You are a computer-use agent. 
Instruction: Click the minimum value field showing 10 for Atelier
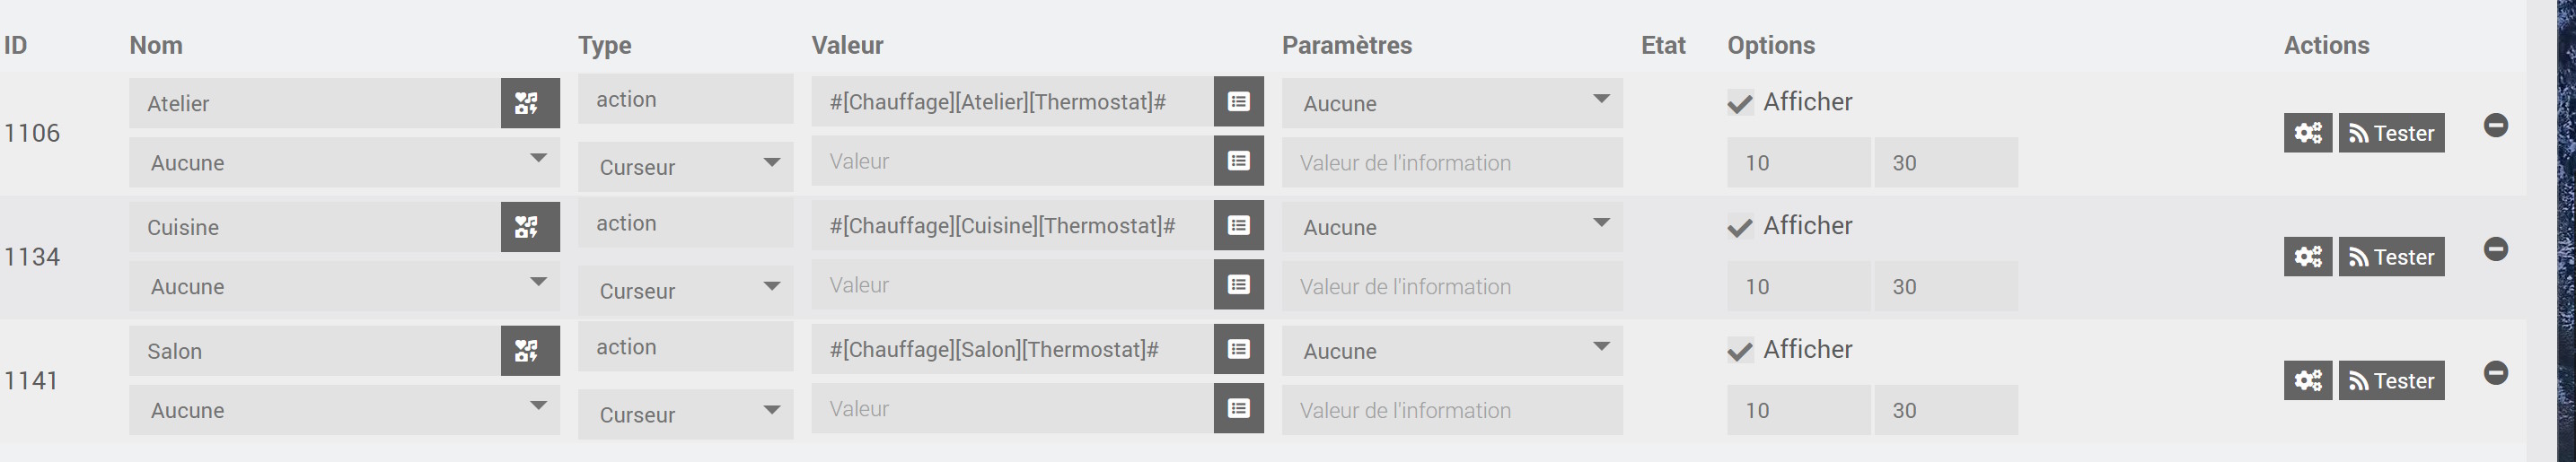pyautogui.click(x=1797, y=163)
